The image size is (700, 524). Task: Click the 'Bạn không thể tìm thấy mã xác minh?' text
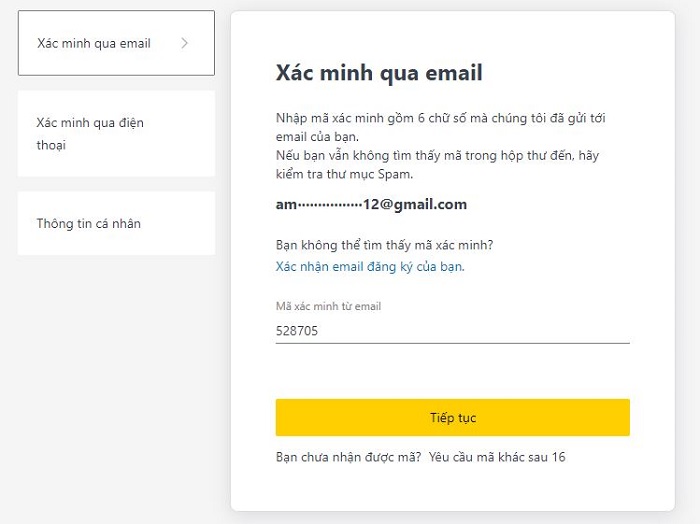point(384,245)
